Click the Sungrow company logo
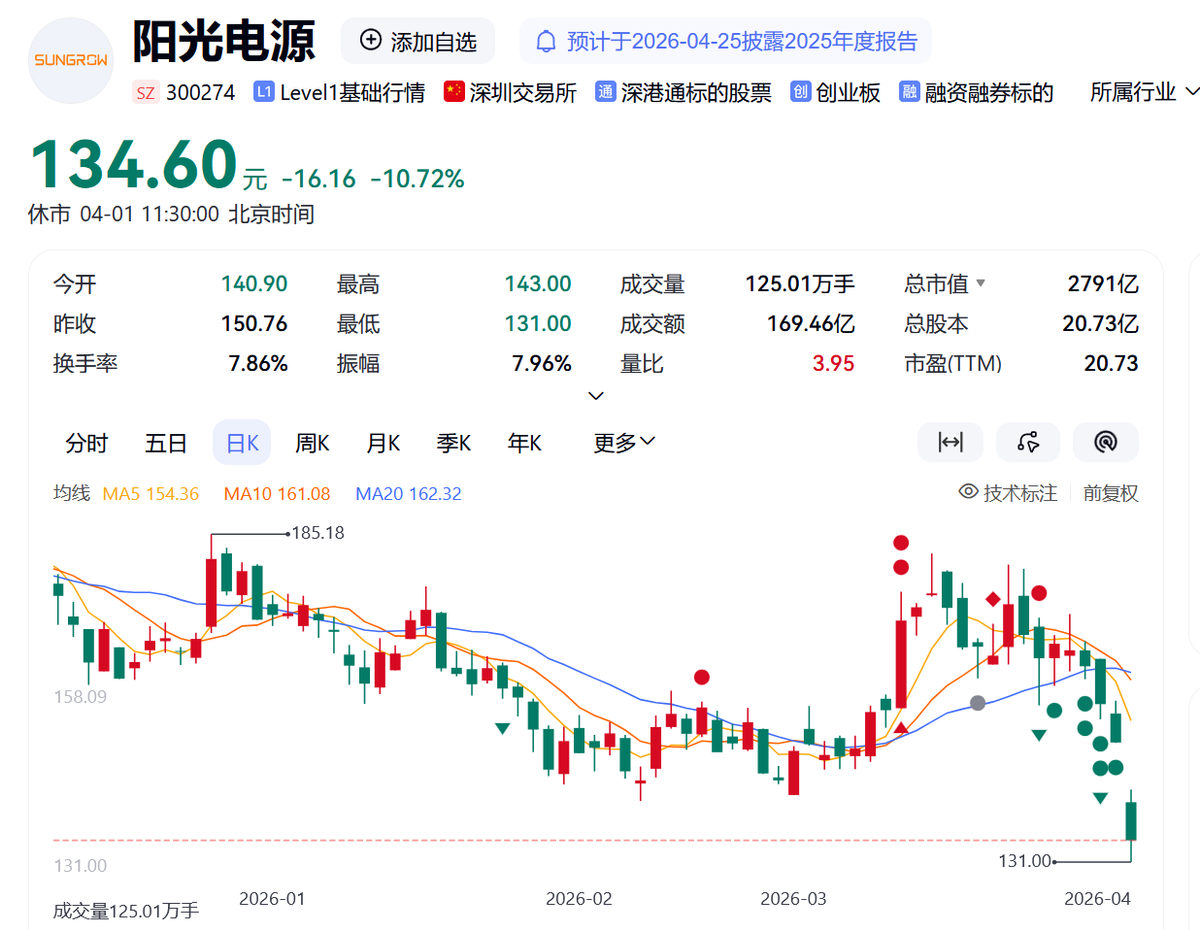This screenshot has width=1200, height=930. click(x=71, y=60)
